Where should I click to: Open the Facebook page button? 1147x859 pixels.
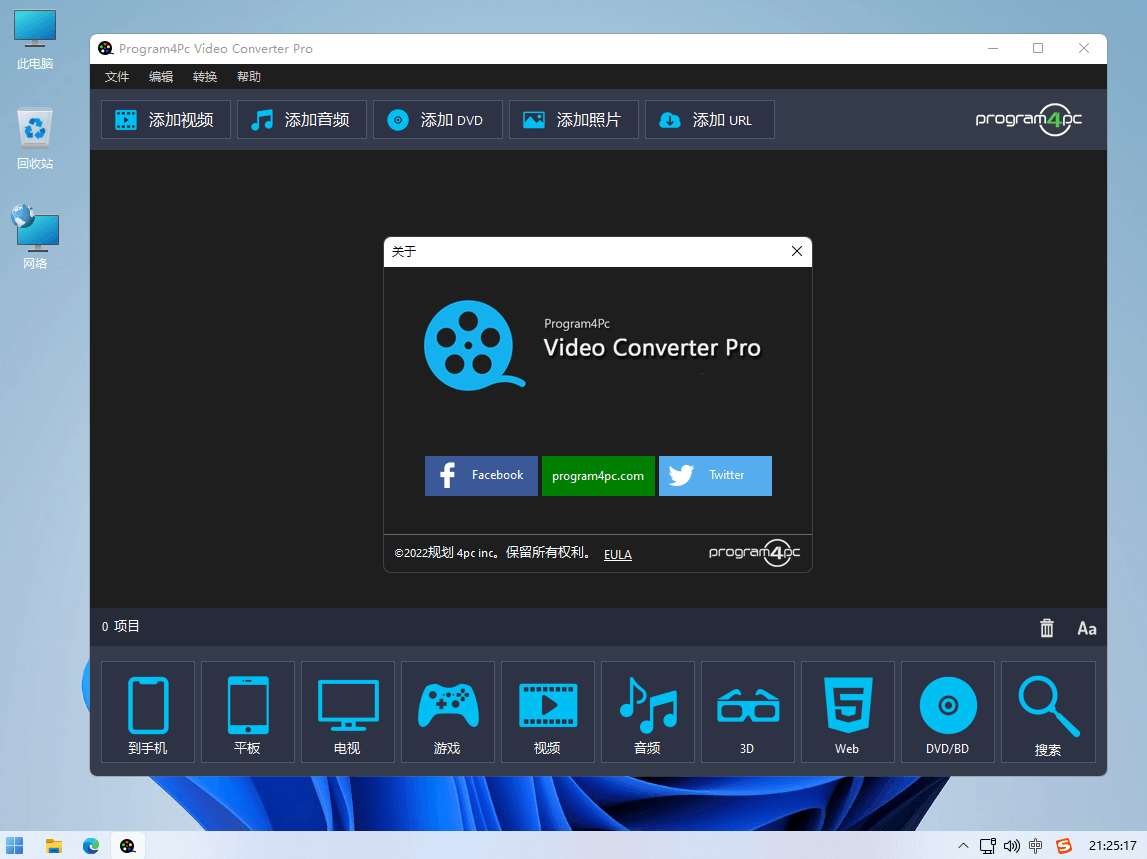click(x=481, y=476)
